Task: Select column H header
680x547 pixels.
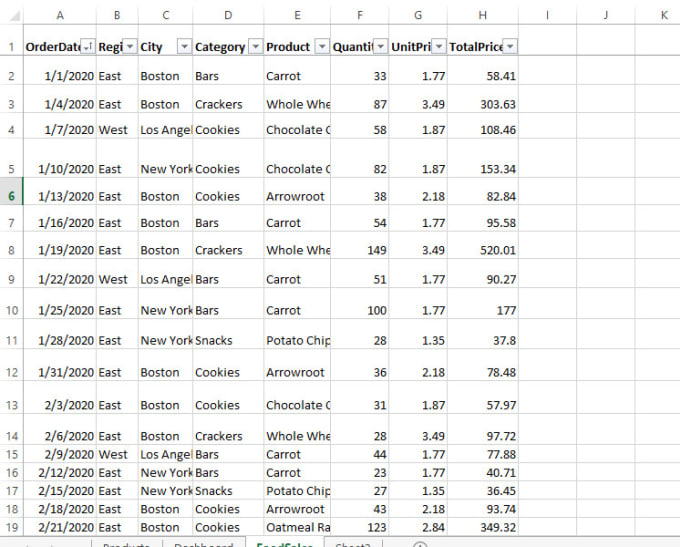Action: (483, 15)
